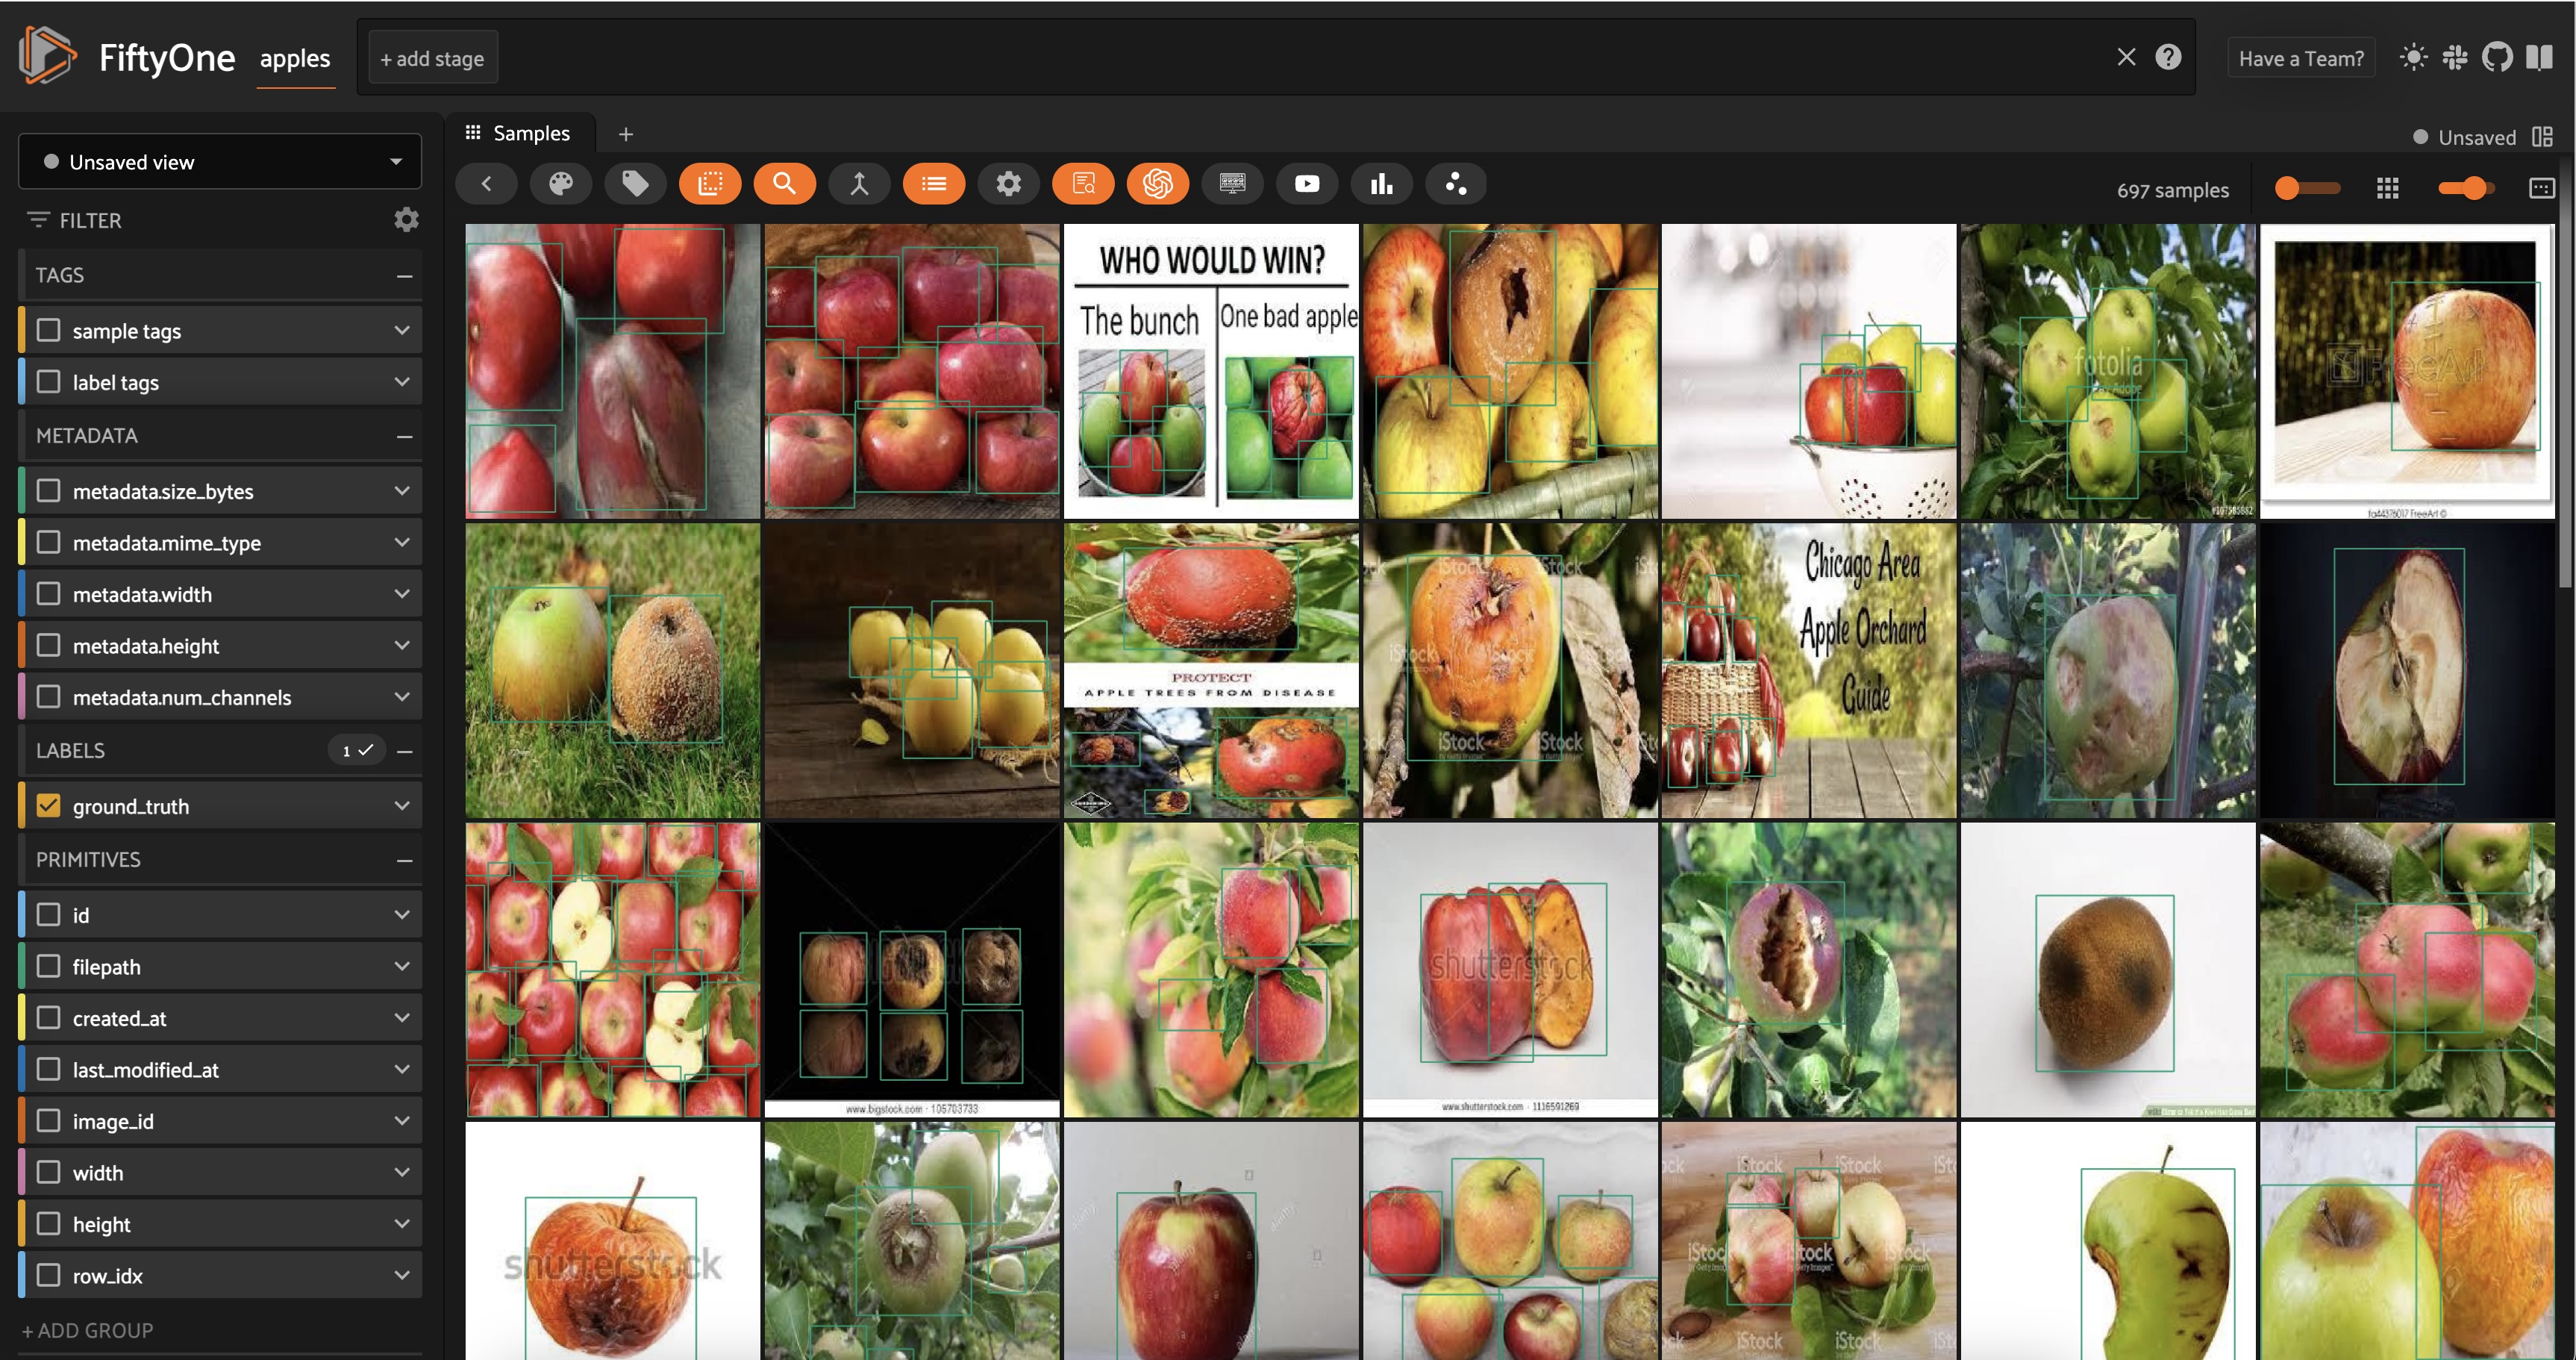Viewport: 2576px width, 1360px height.
Task: Open GitHub repository icon in header
Action: click(x=2496, y=58)
